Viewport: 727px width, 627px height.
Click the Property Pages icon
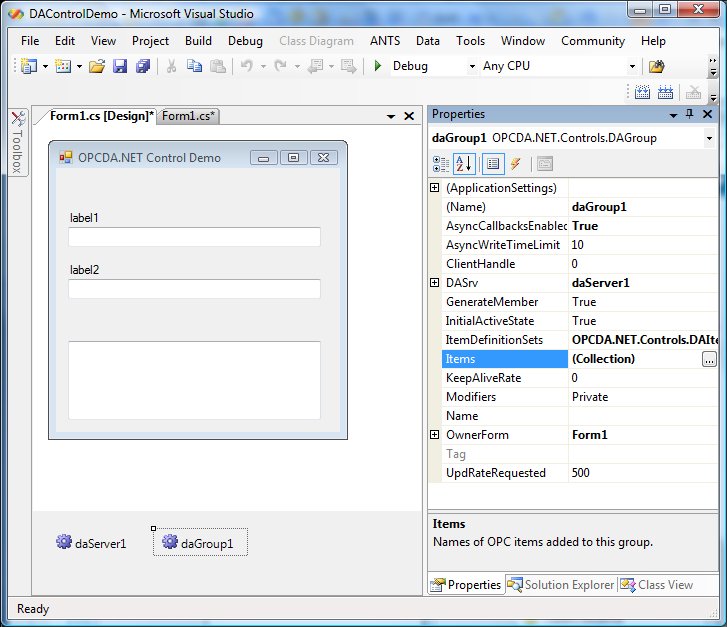545,164
